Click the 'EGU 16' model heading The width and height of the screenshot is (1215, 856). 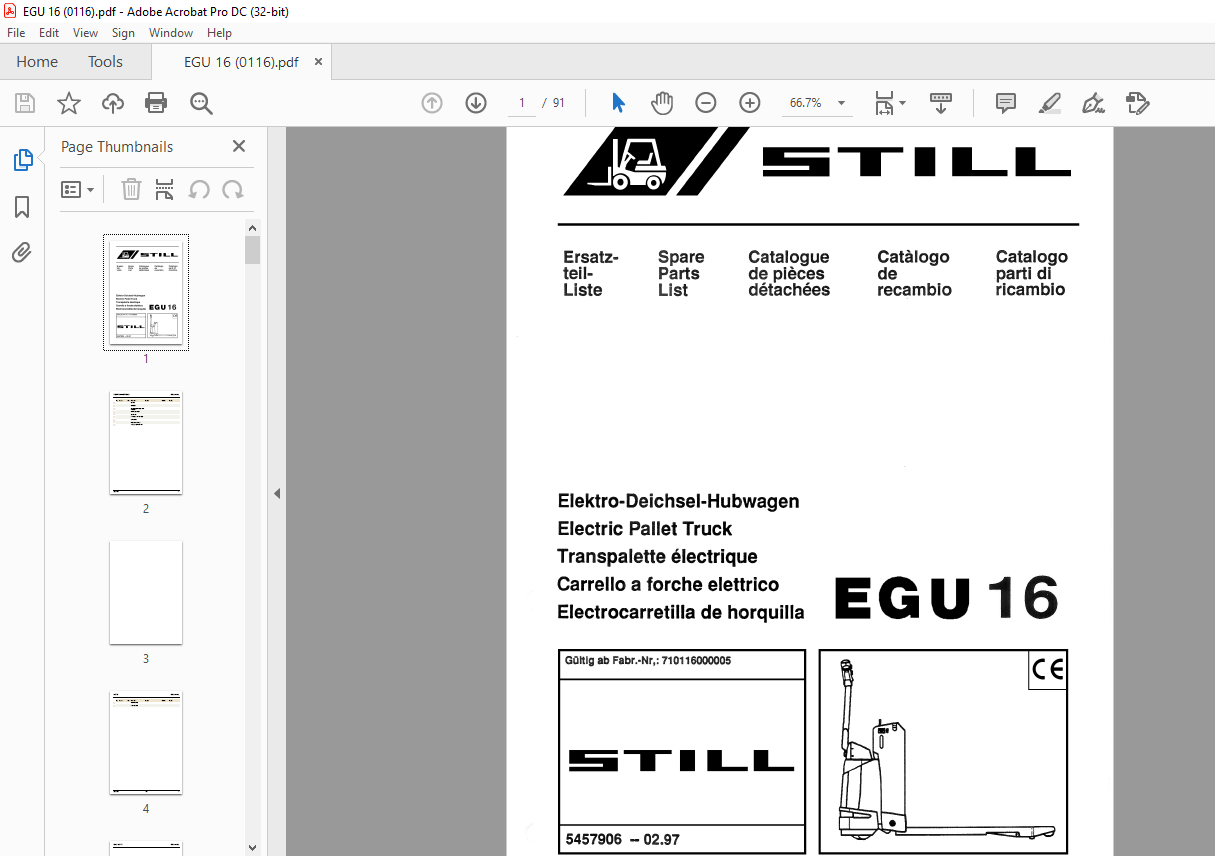[x=946, y=598]
